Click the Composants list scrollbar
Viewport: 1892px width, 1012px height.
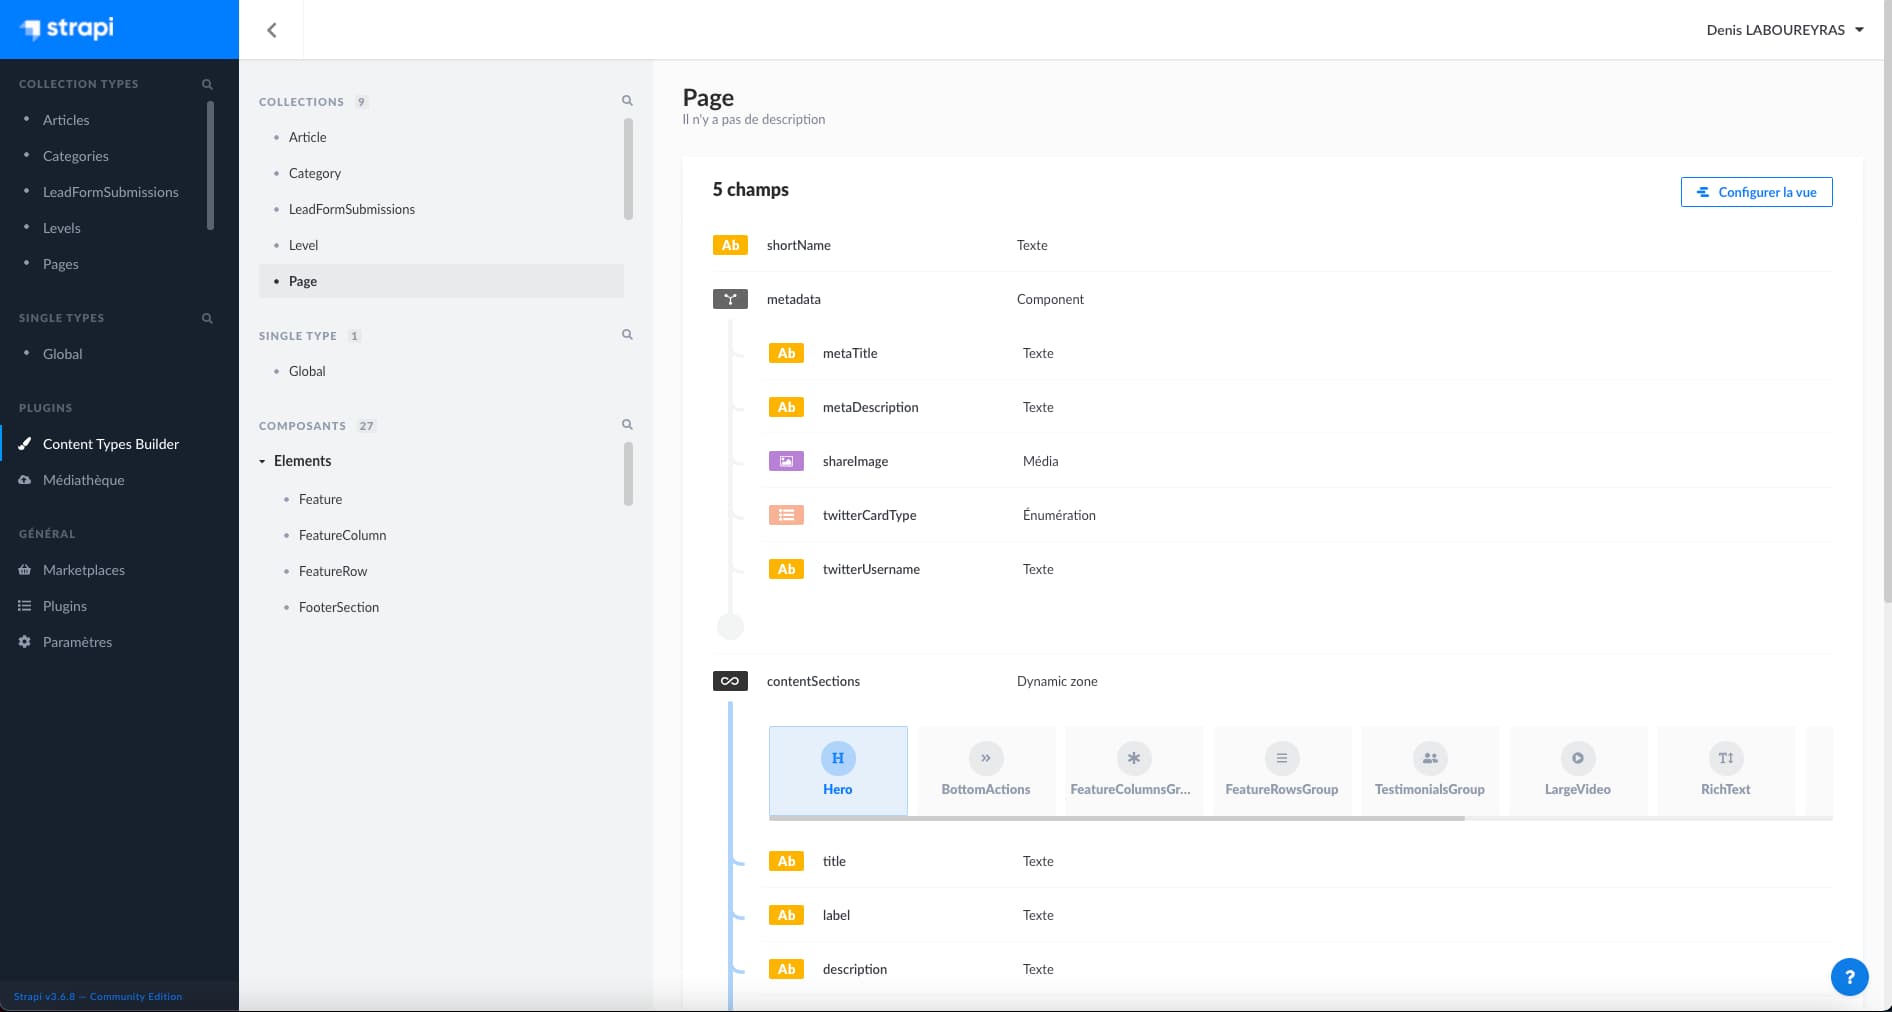(x=628, y=474)
